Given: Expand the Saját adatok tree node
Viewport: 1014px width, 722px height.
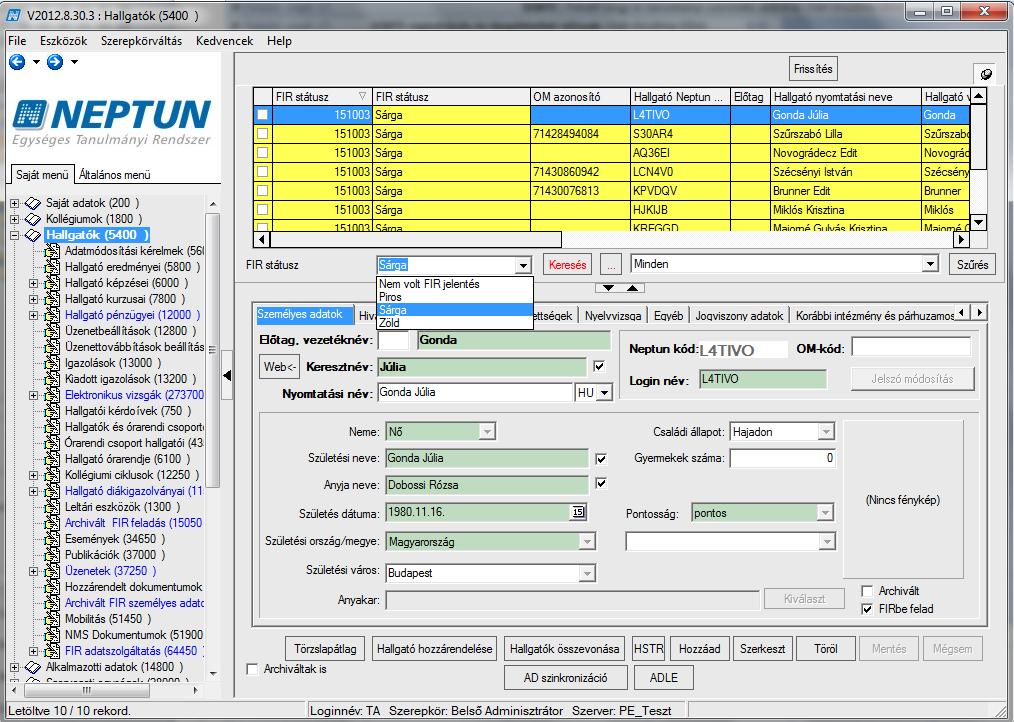Looking at the screenshot, I should coord(14,203).
